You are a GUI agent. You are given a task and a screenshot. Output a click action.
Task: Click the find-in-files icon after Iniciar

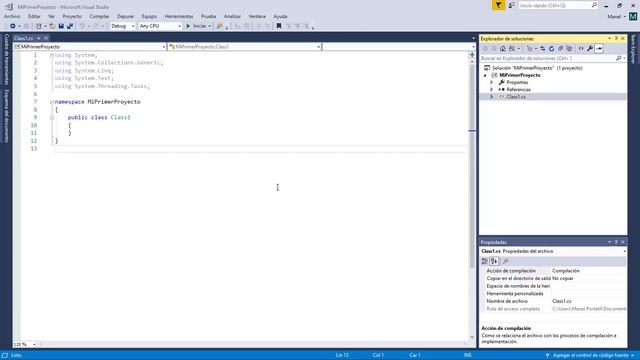[220, 26]
